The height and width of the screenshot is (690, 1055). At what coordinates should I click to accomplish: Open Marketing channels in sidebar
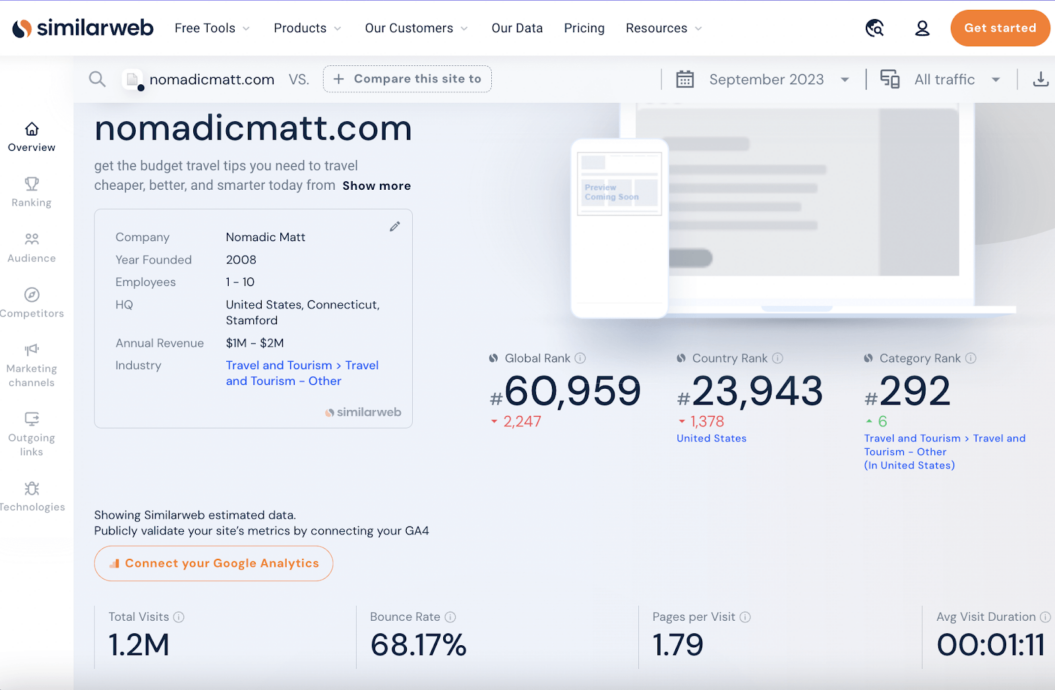click(32, 366)
